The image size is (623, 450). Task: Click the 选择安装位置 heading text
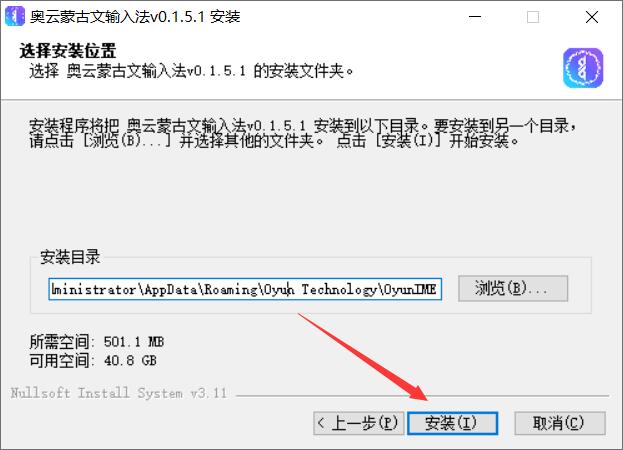pos(68,51)
